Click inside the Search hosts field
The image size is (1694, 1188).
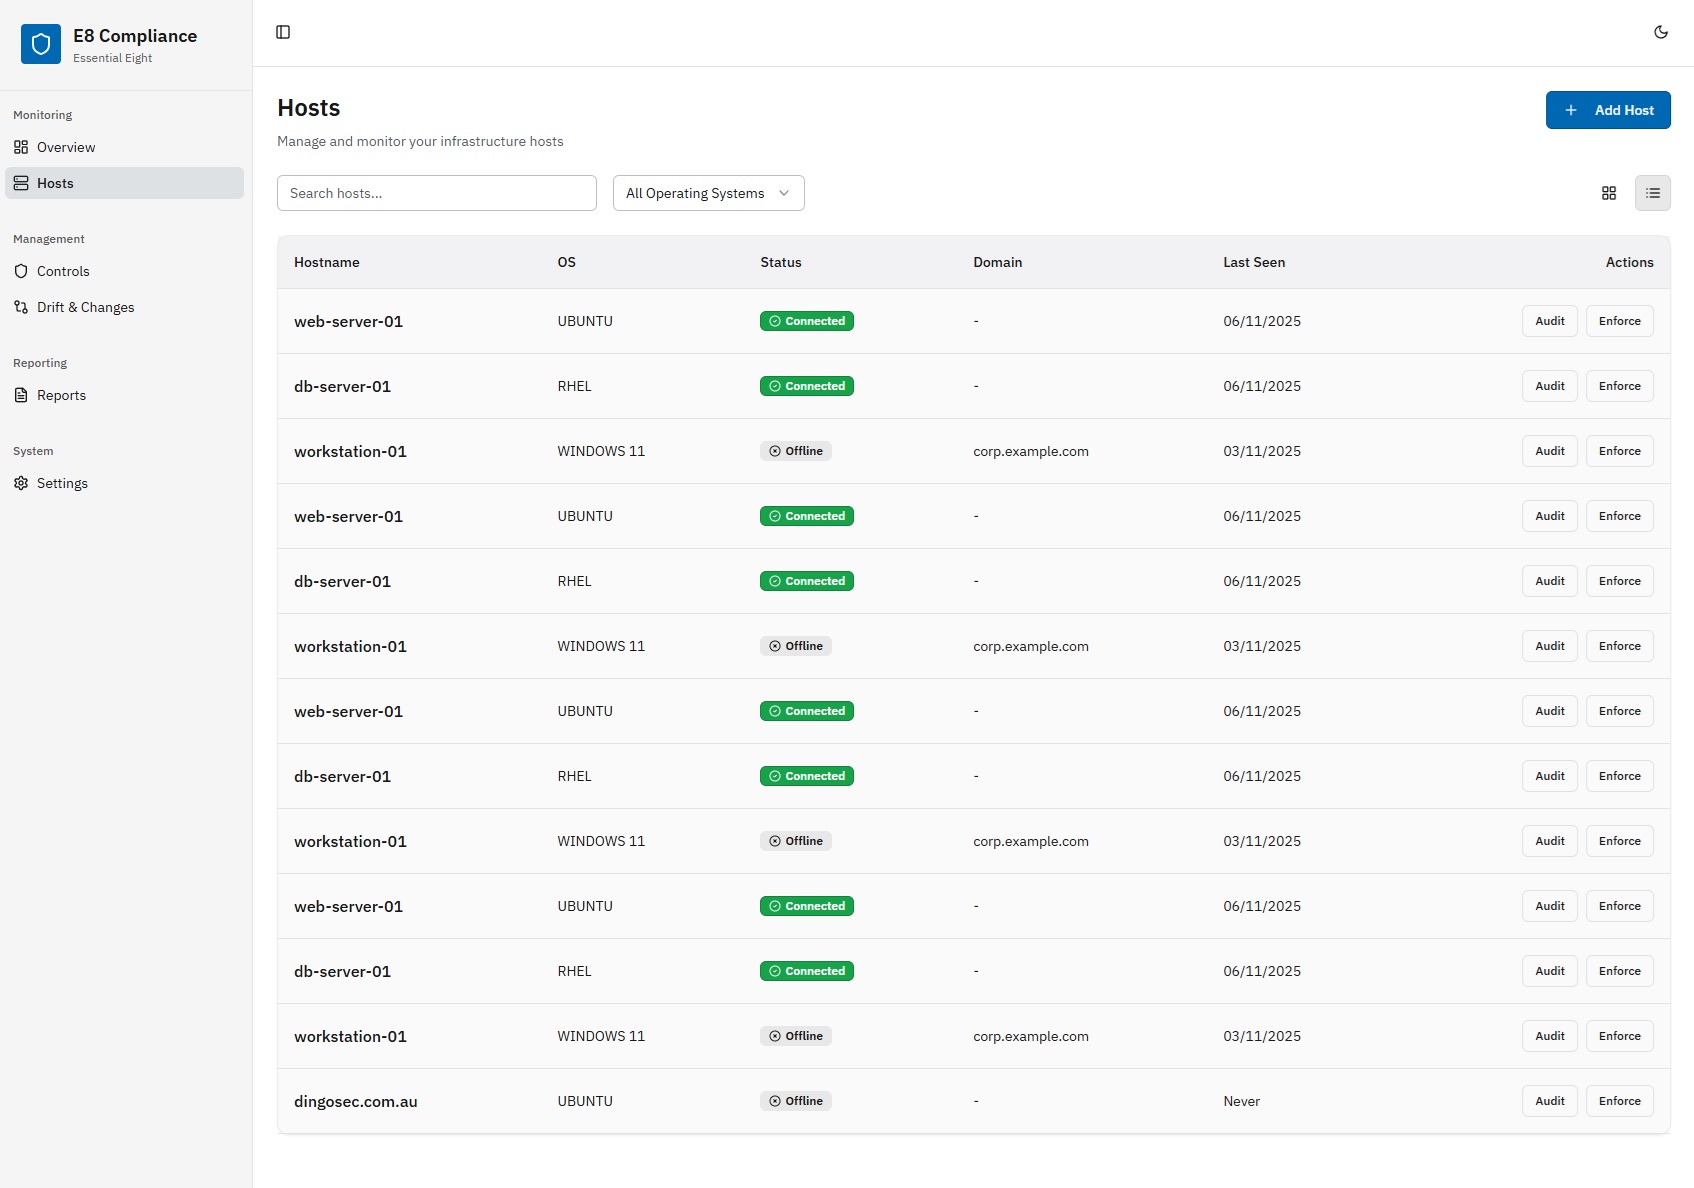[436, 192]
